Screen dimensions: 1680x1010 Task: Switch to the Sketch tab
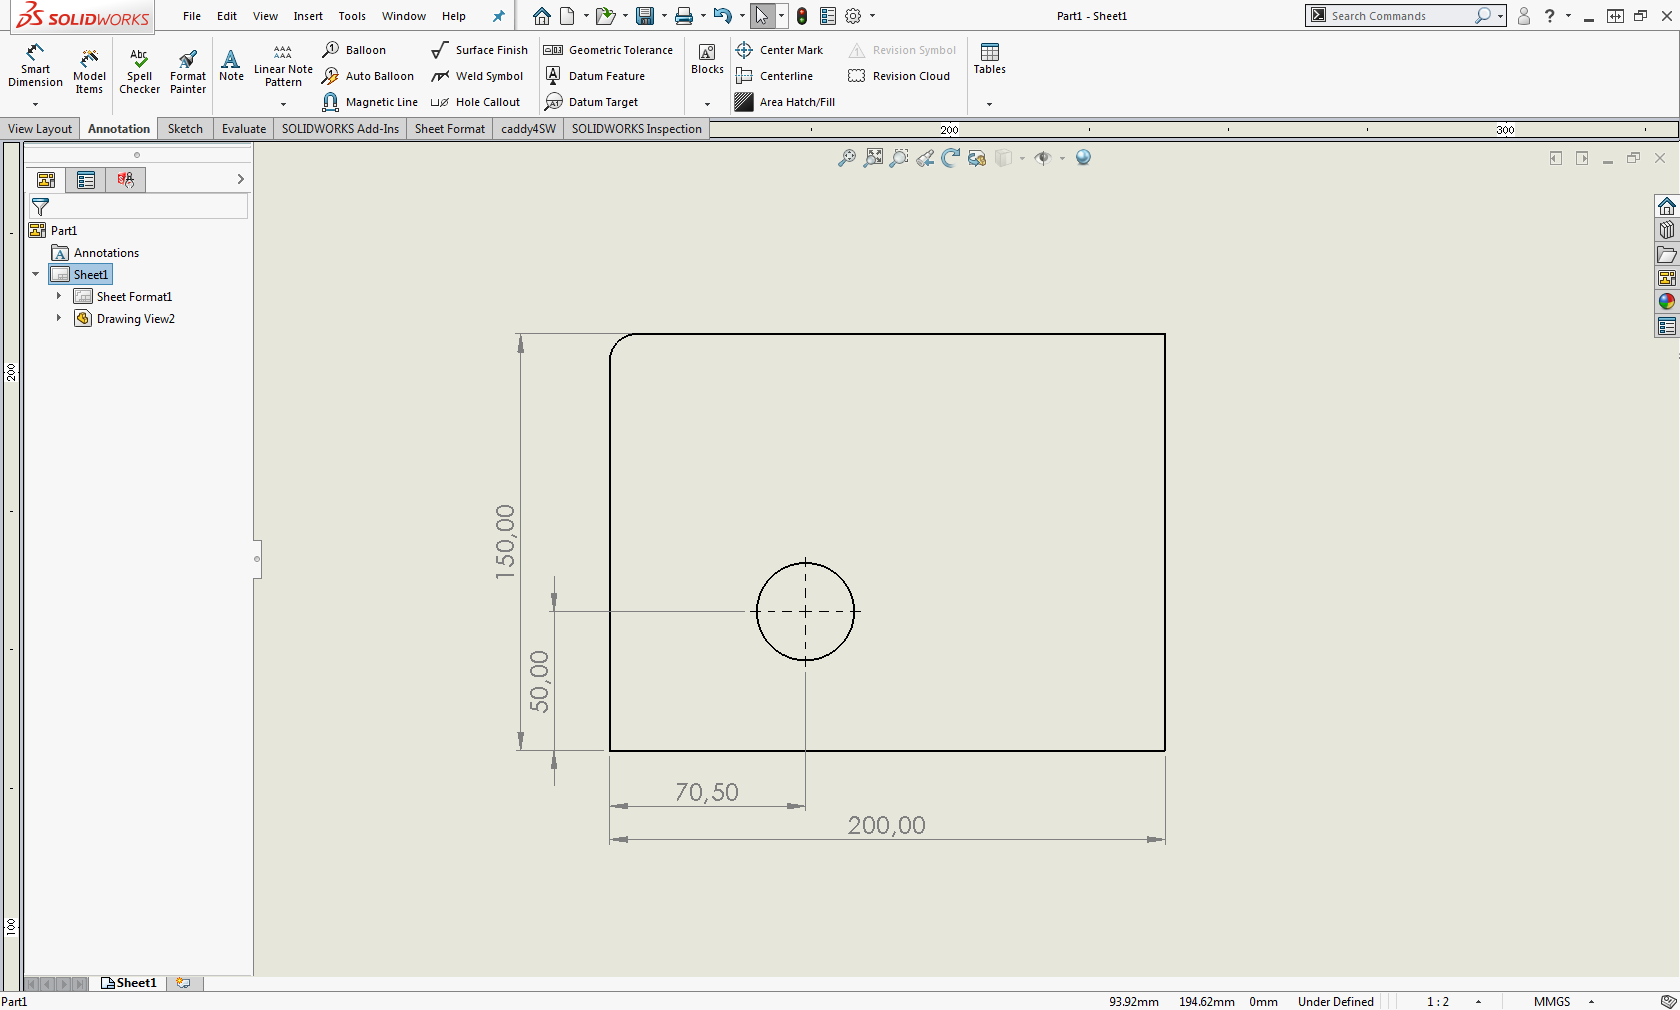click(x=185, y=129)
